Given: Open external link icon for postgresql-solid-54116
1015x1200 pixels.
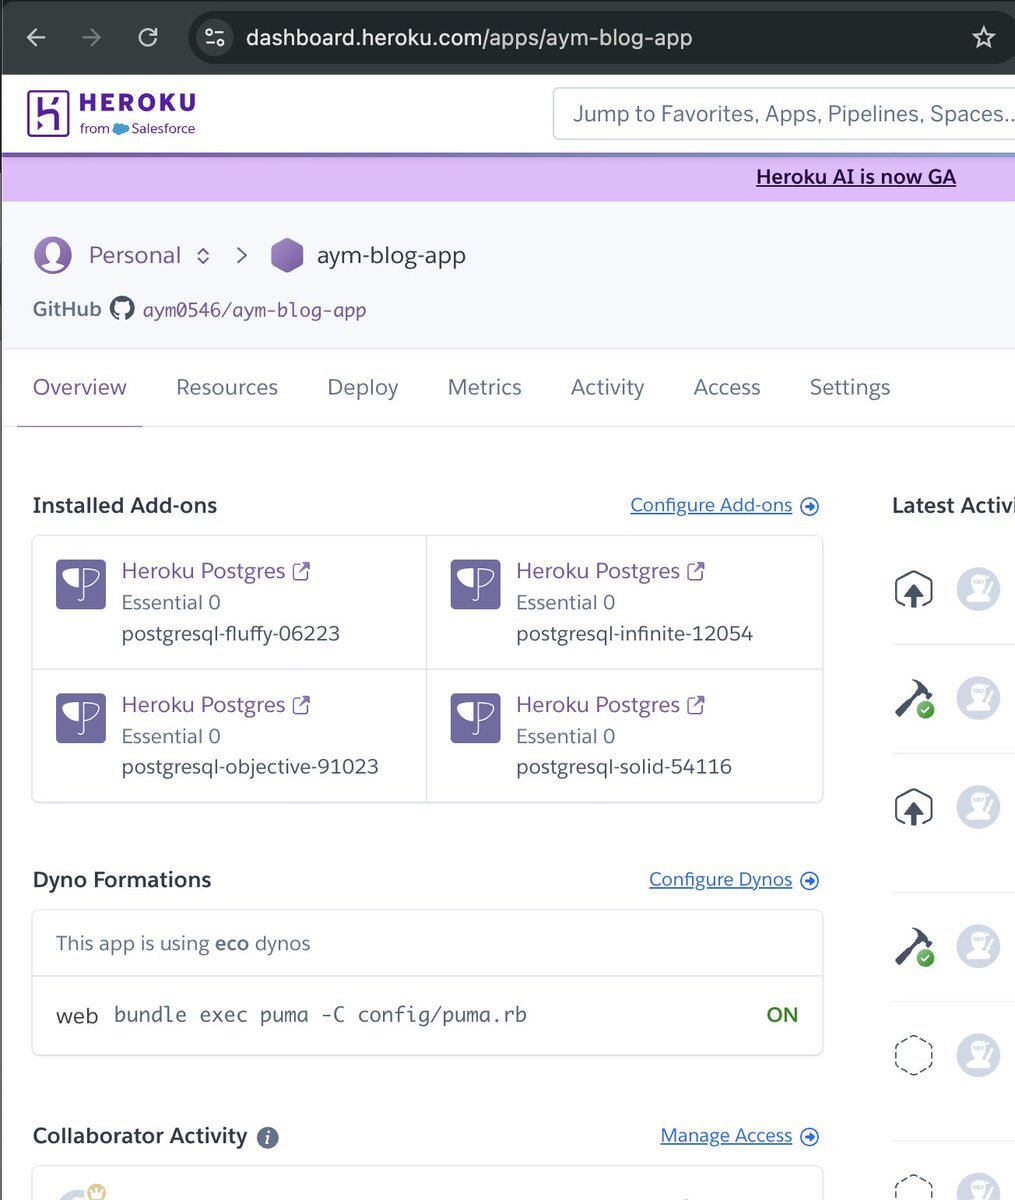Looking at the screenshot, I should pyautogui.click(x=696, y=704).
